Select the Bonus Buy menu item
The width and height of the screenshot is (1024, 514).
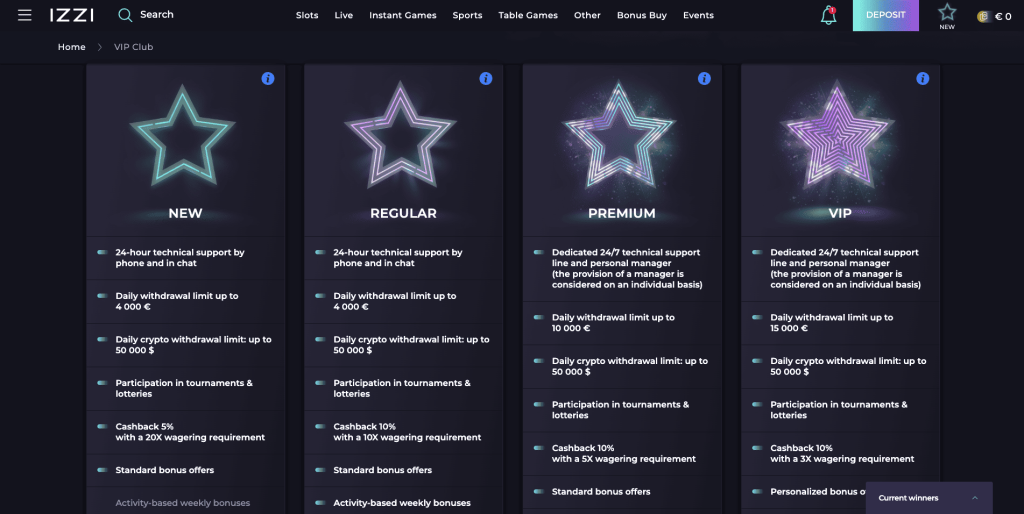tap(642, 15)
